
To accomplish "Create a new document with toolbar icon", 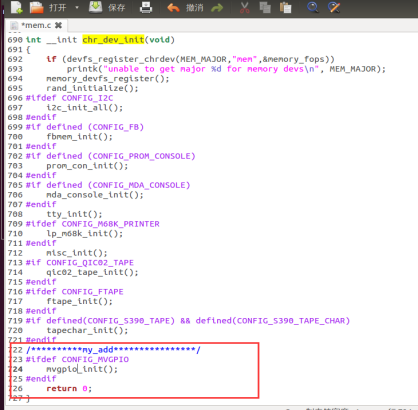I will point(16,7).
